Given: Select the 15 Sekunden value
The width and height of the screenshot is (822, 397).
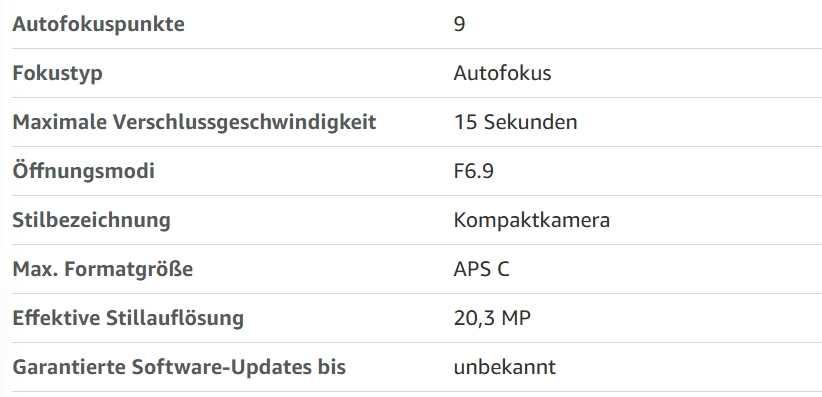Looking at the screenshot, I should [x=515, y=122].
